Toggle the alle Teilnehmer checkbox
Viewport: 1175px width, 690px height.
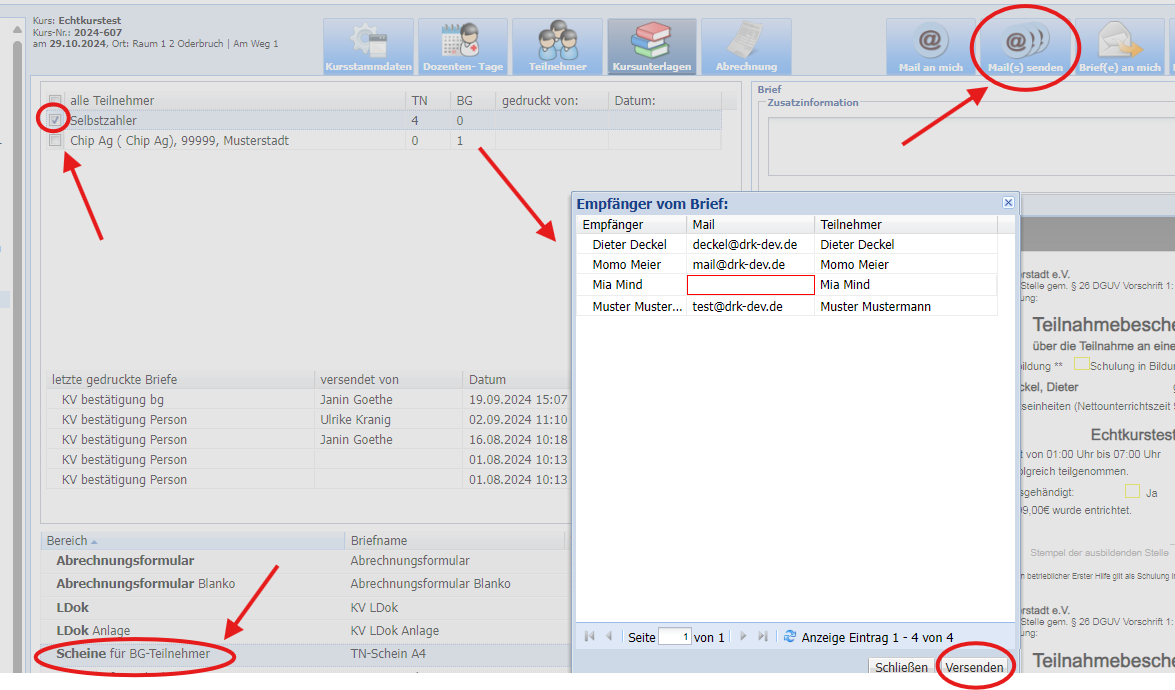pos(56,101)
